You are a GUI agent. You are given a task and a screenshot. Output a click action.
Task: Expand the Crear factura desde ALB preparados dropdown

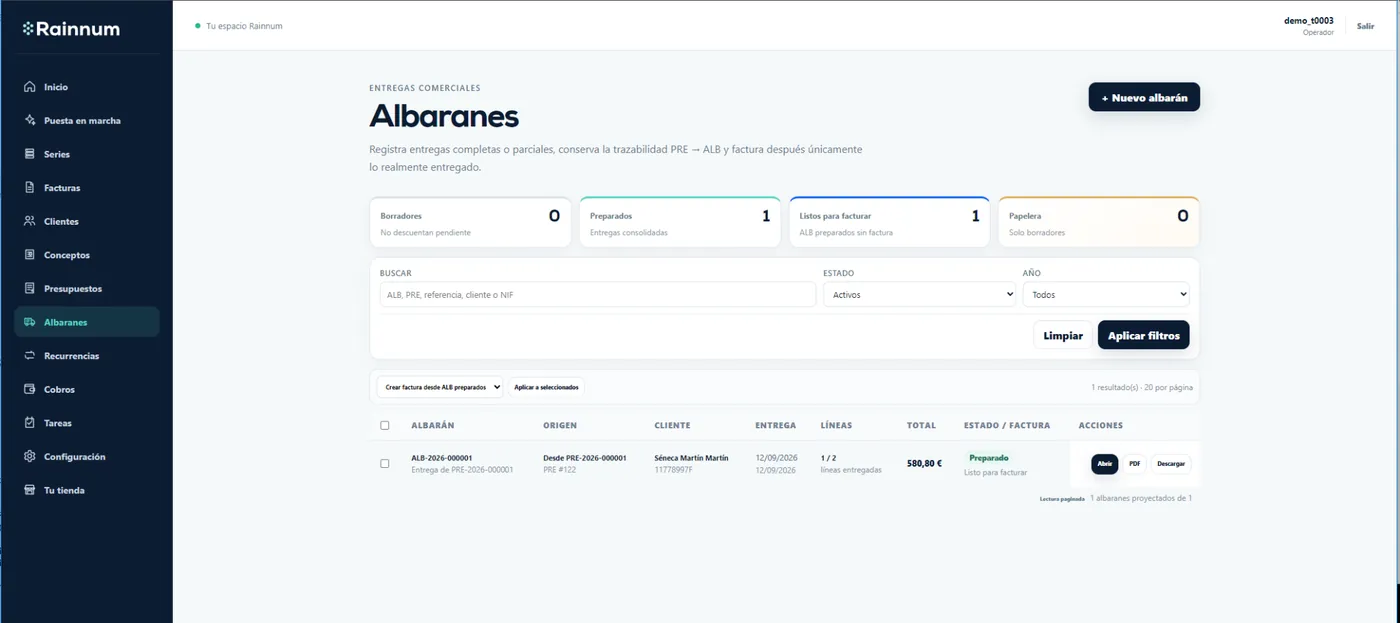[x=440, y=387]
